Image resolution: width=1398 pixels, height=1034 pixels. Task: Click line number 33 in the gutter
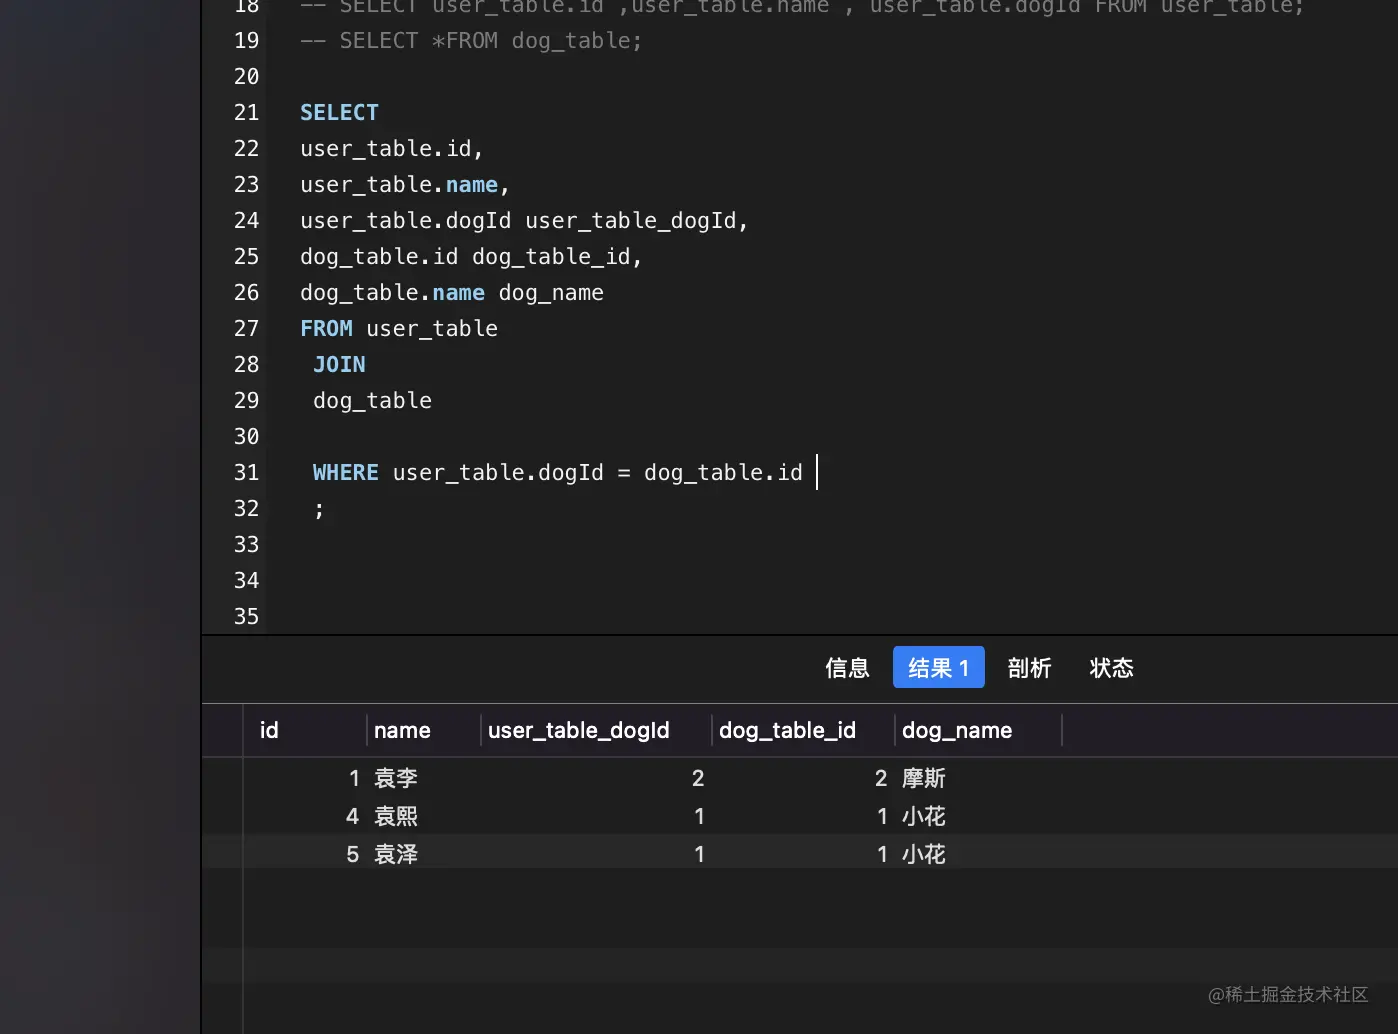246,545
